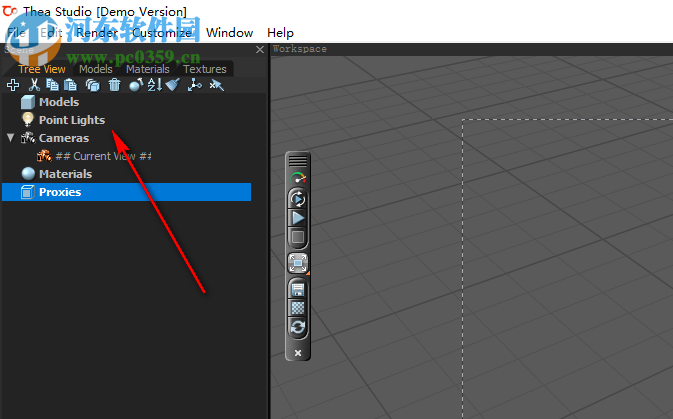
Task: Click the speedometer gauge icon on floating toolbar
Action: (x=298, y=178)
